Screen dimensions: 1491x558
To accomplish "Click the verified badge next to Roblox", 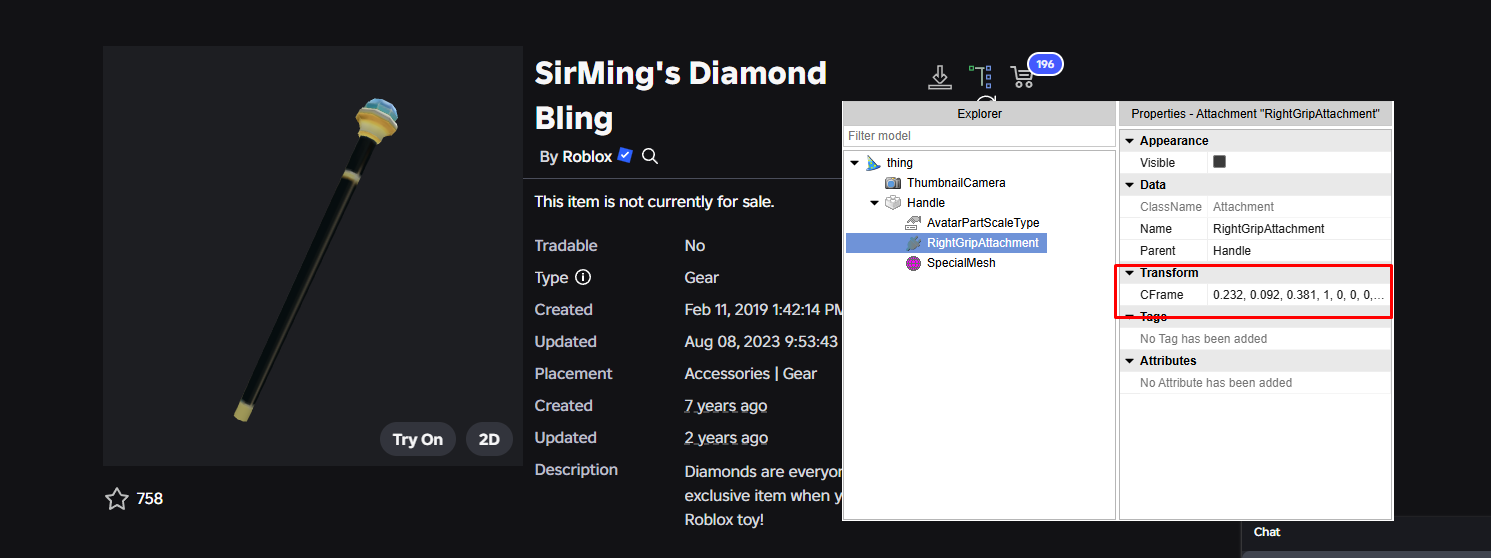I will [625, 155].
